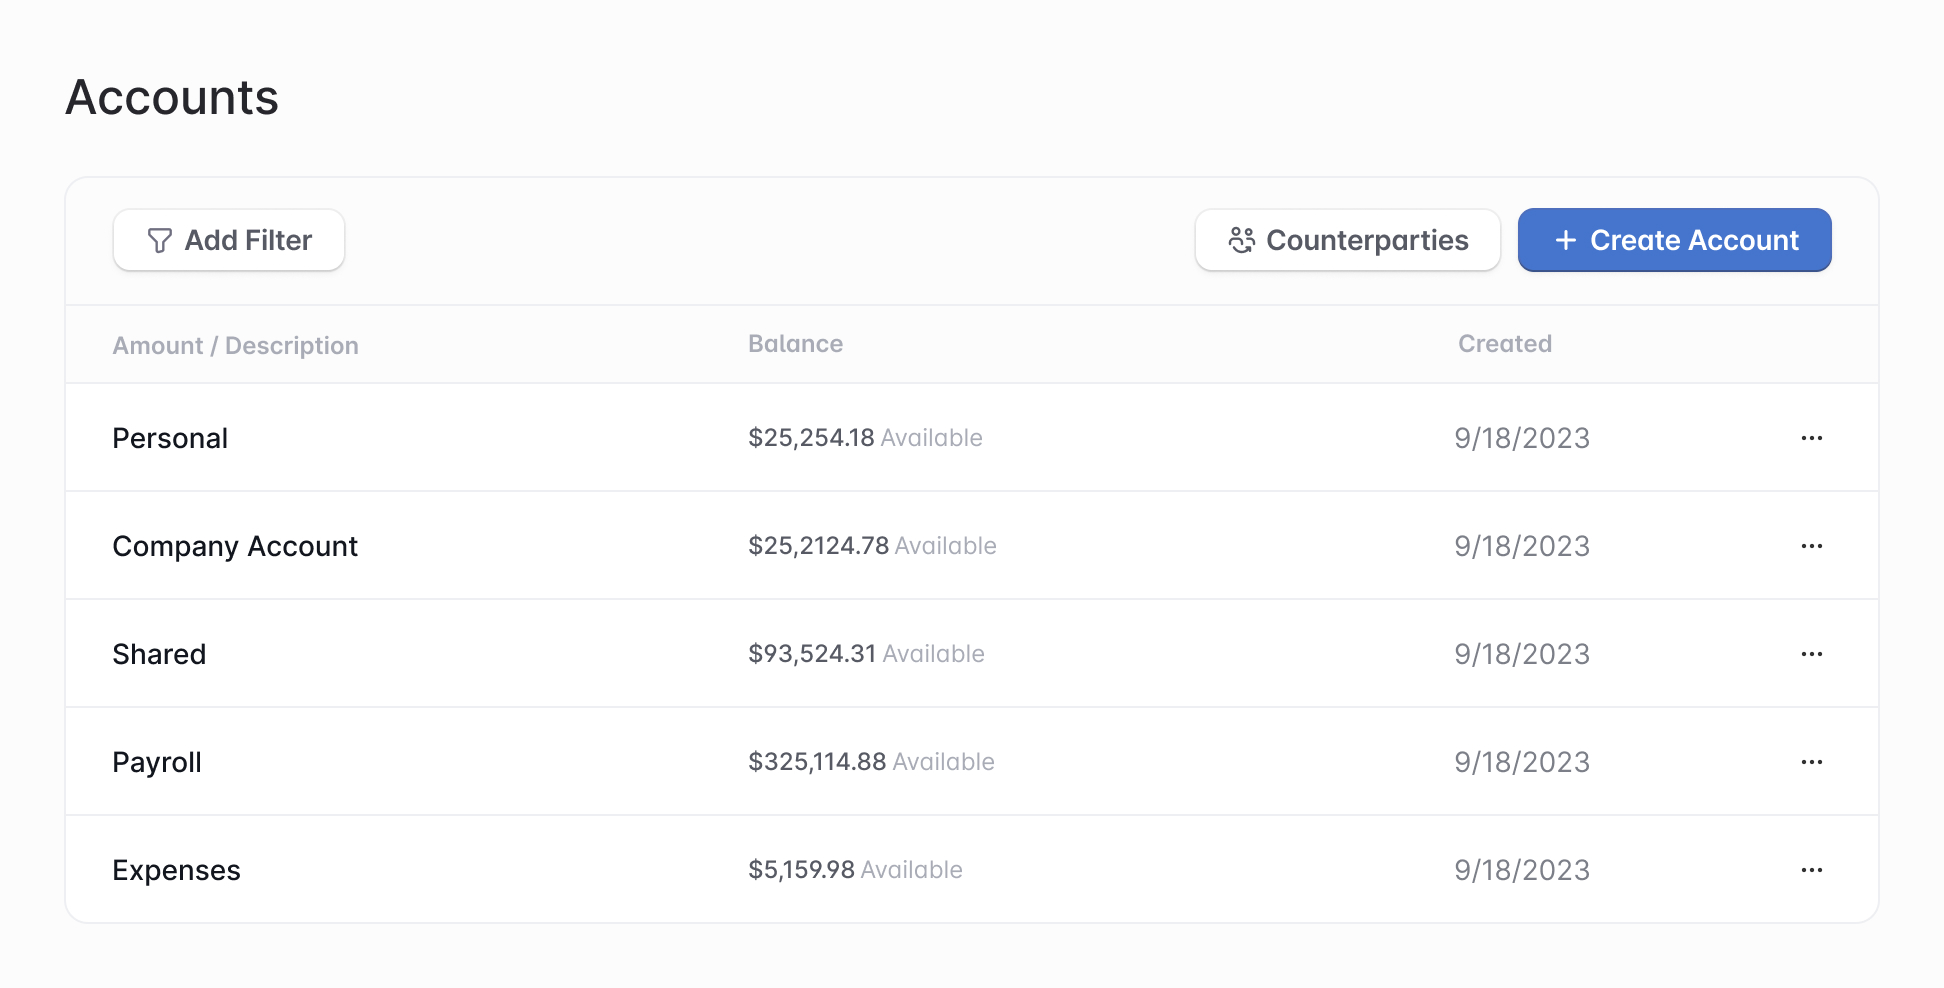
Task: Open the three-dot menu for Expenses account
Action: (x=1811, y=870)
